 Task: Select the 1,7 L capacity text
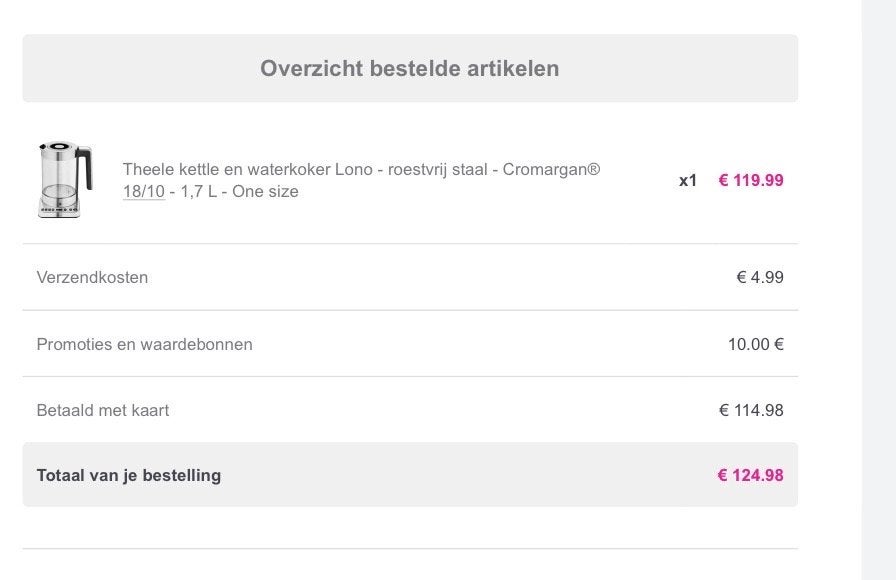point(198,191)
